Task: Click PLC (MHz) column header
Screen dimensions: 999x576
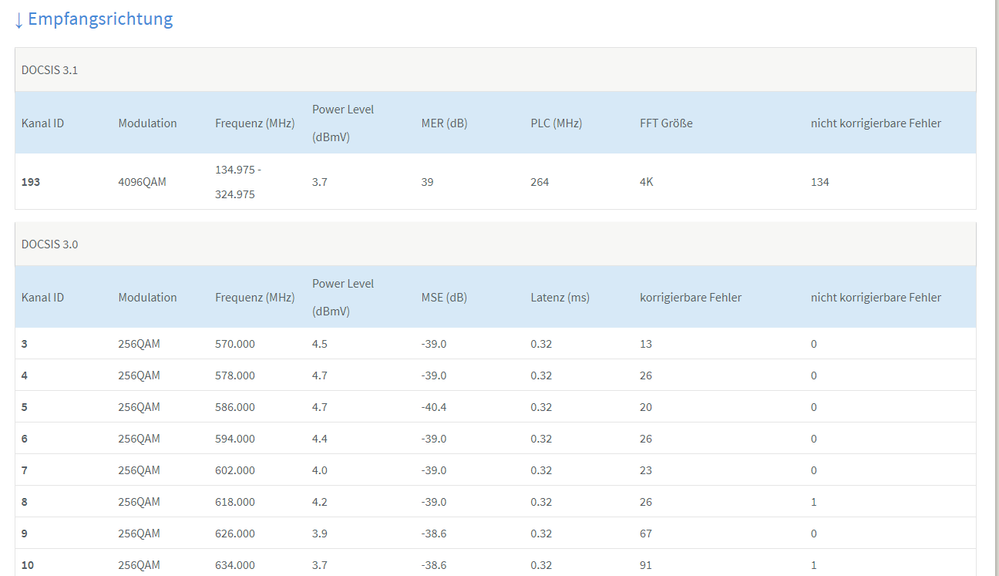Action: 556,123
